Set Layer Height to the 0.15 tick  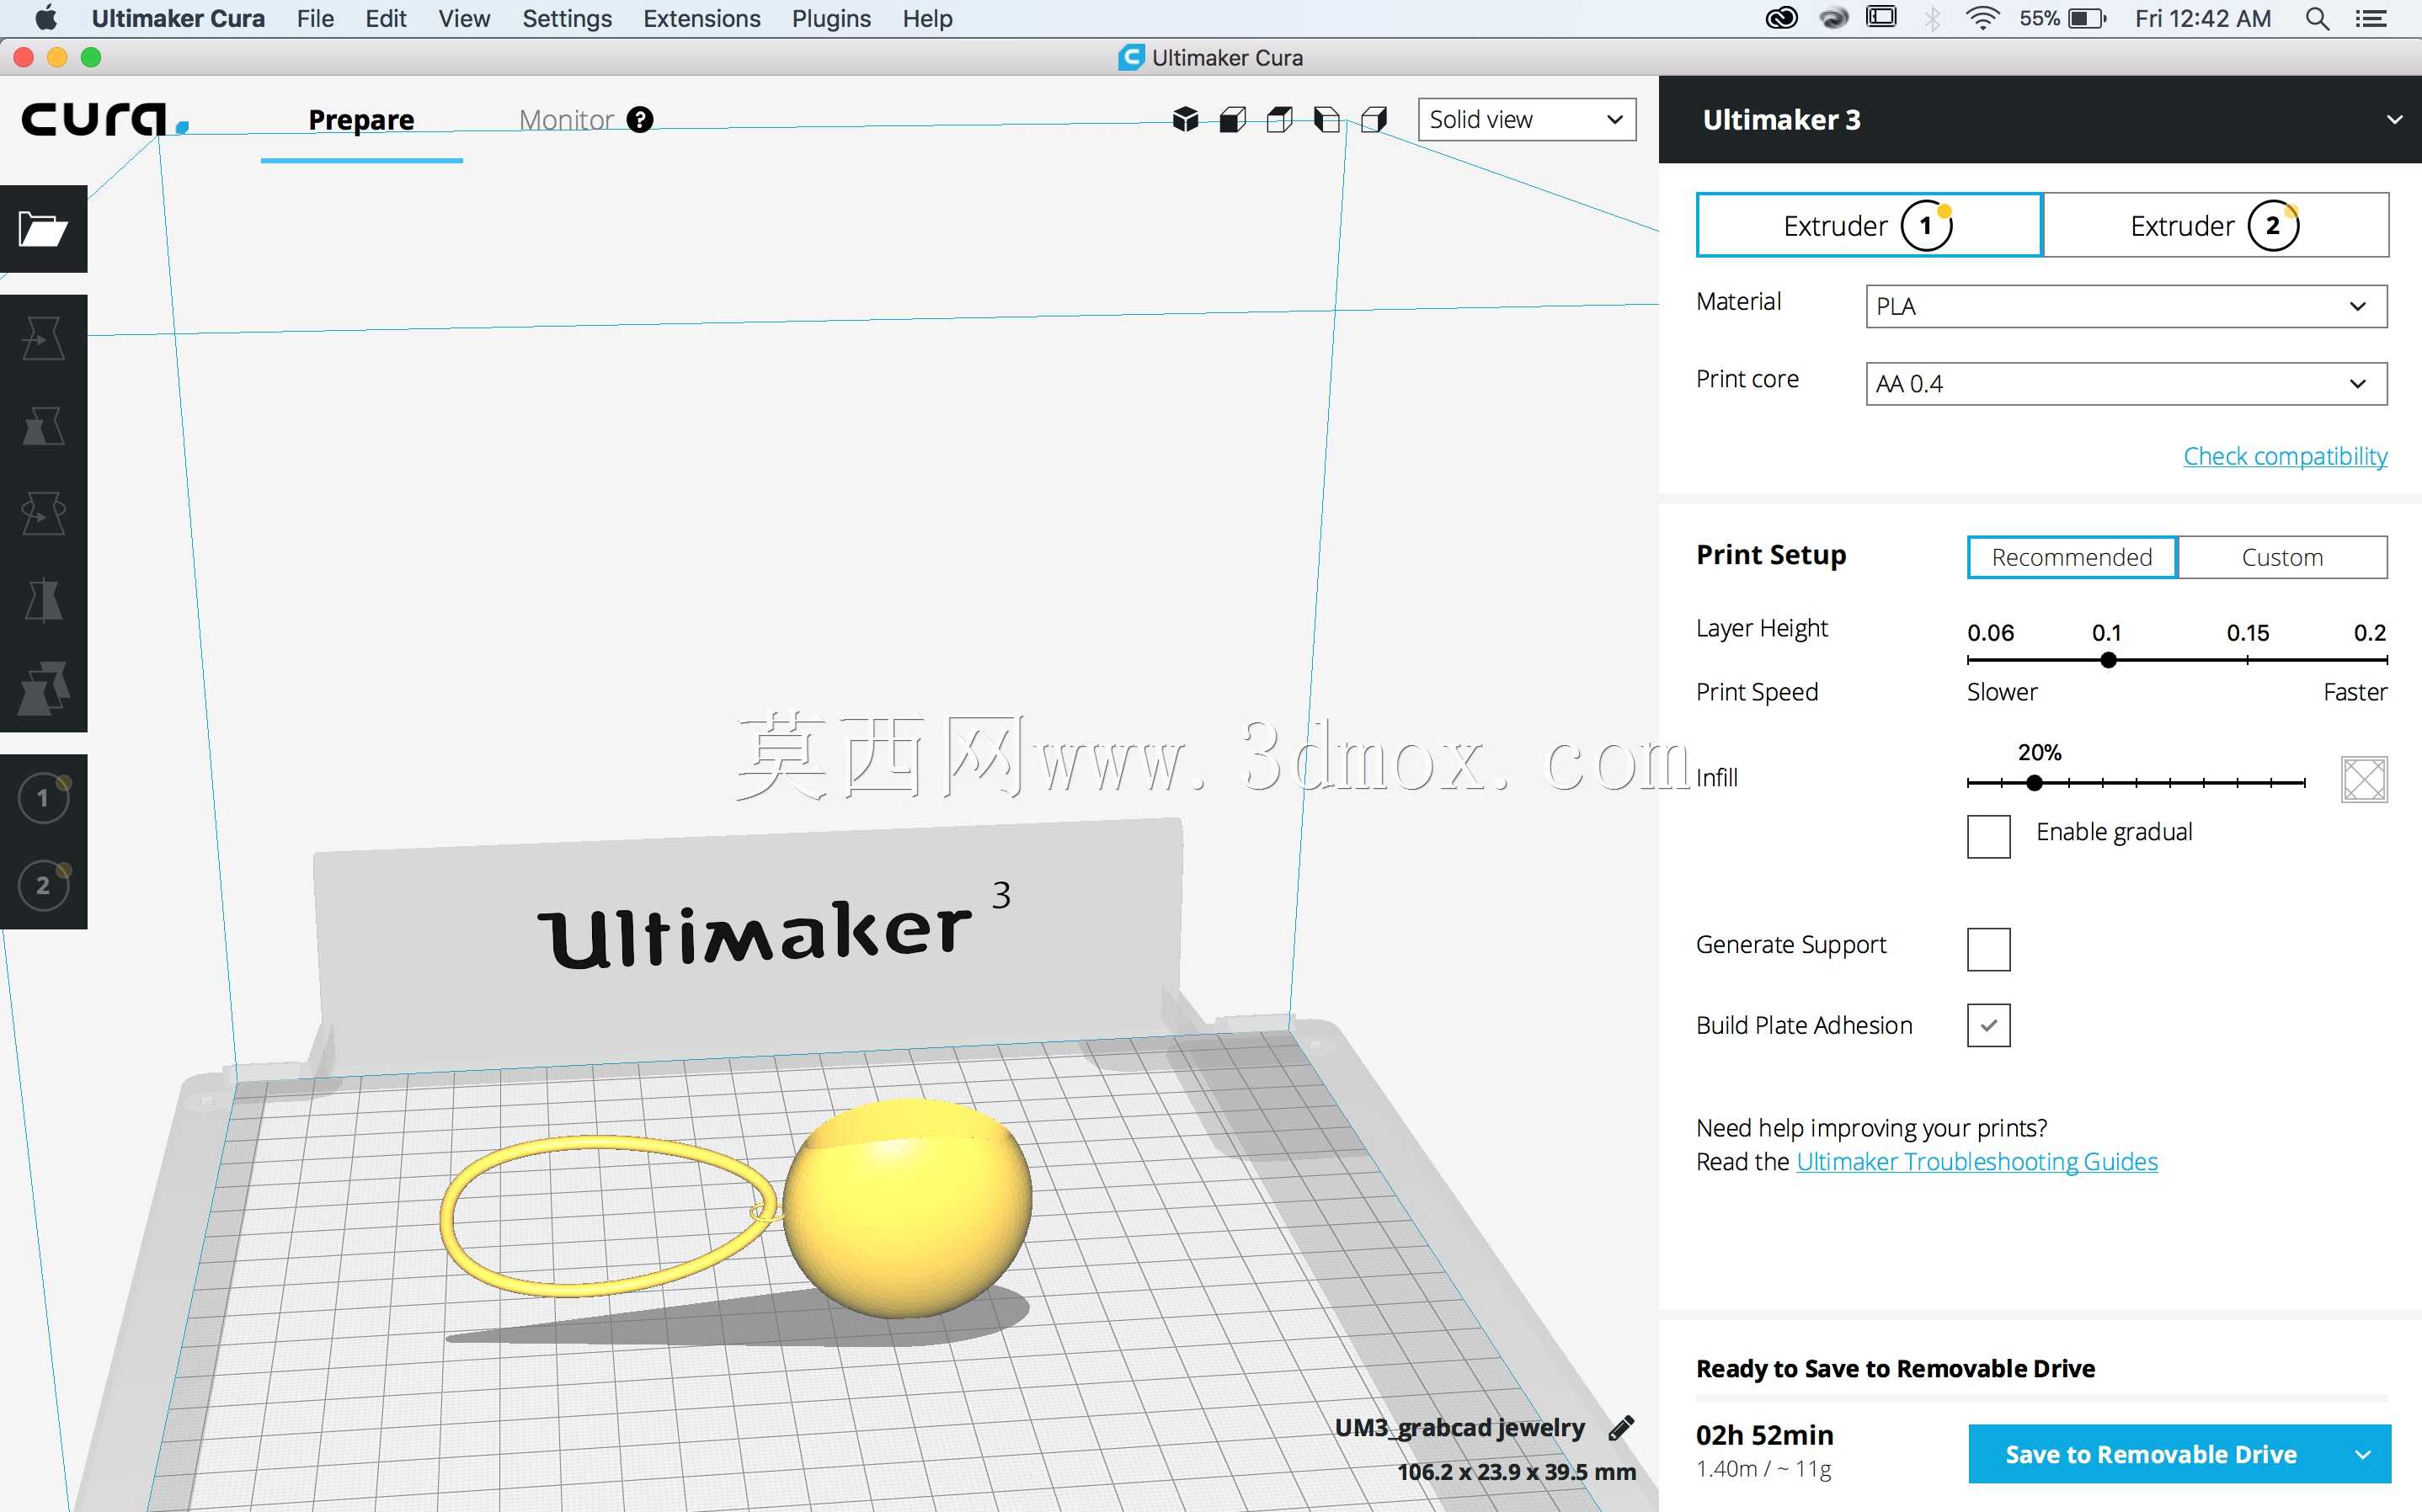(2248, 660)
